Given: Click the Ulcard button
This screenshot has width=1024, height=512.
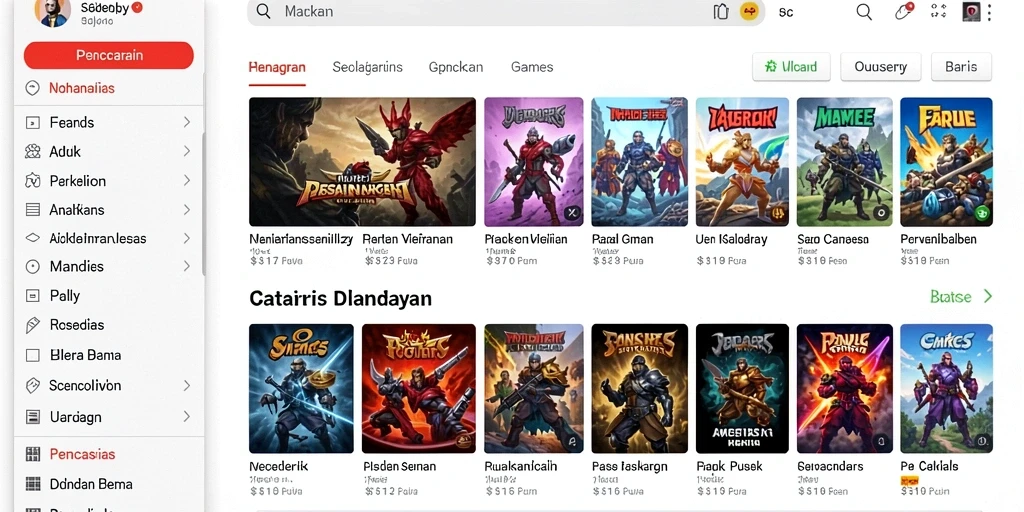Looking at the screenshot, I should [791, 67].
